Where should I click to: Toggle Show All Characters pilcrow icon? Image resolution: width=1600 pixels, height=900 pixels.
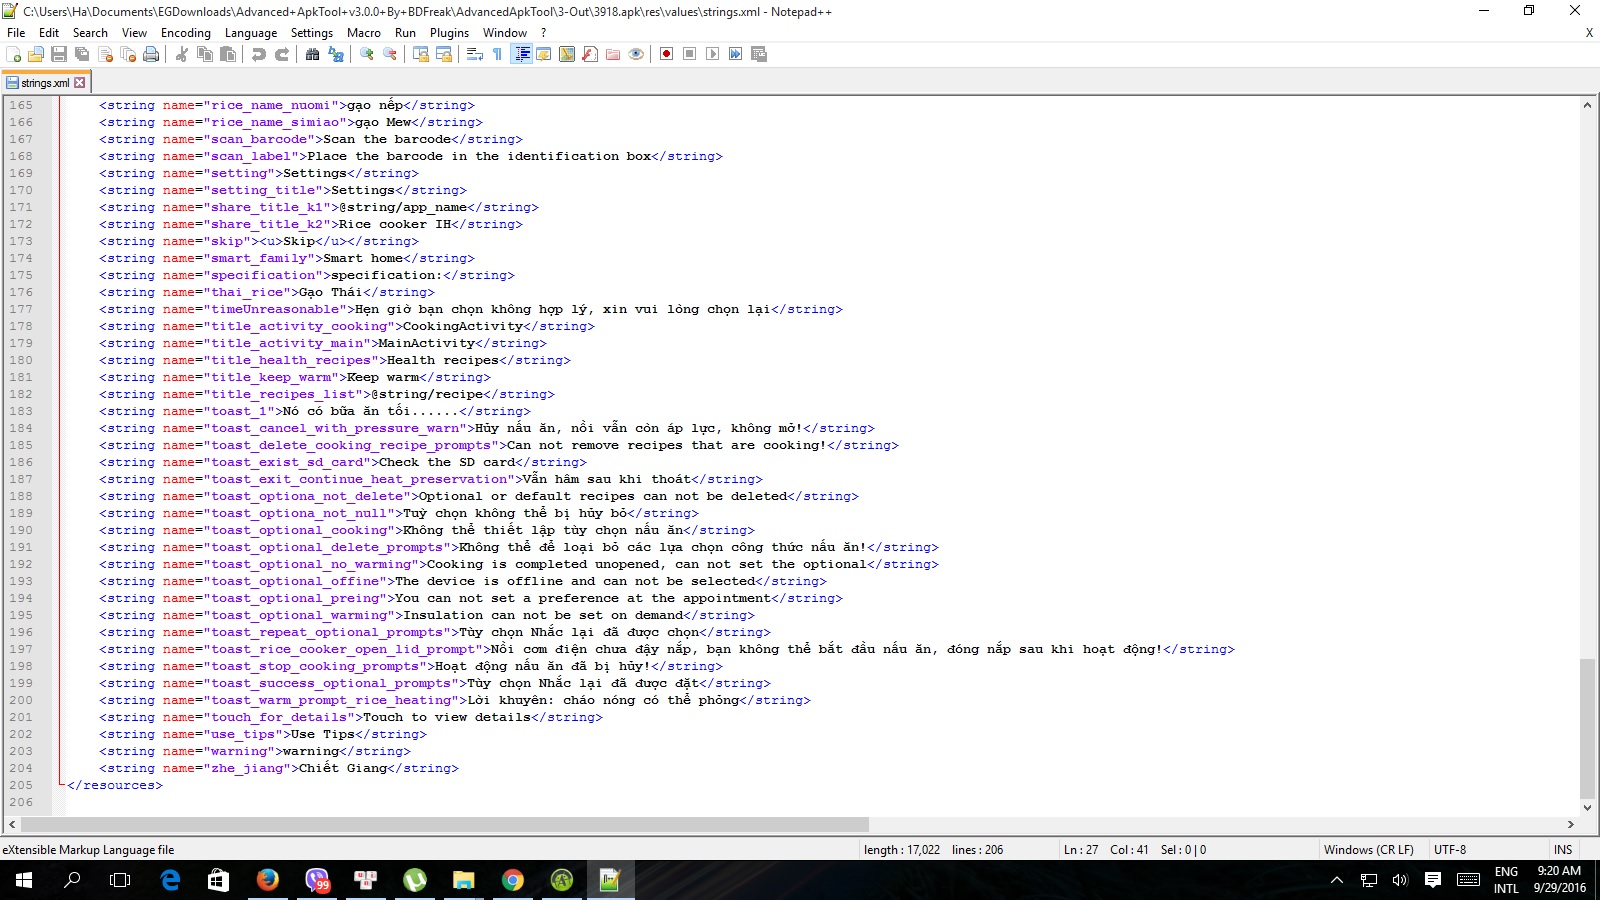498,54
